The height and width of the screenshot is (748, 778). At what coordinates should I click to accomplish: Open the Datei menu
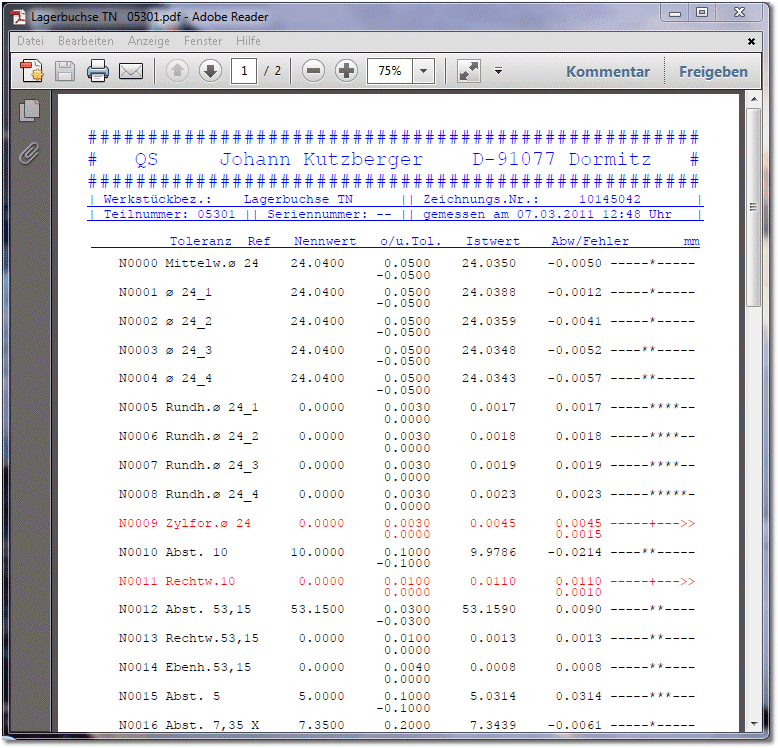pos(30,41)
